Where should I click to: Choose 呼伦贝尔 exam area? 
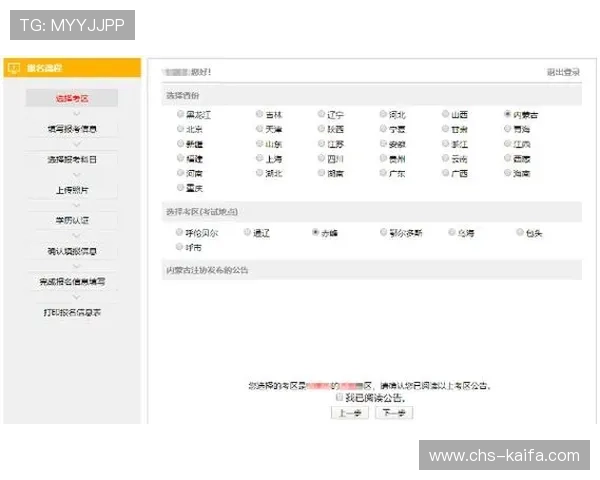[x=179, y=232]
